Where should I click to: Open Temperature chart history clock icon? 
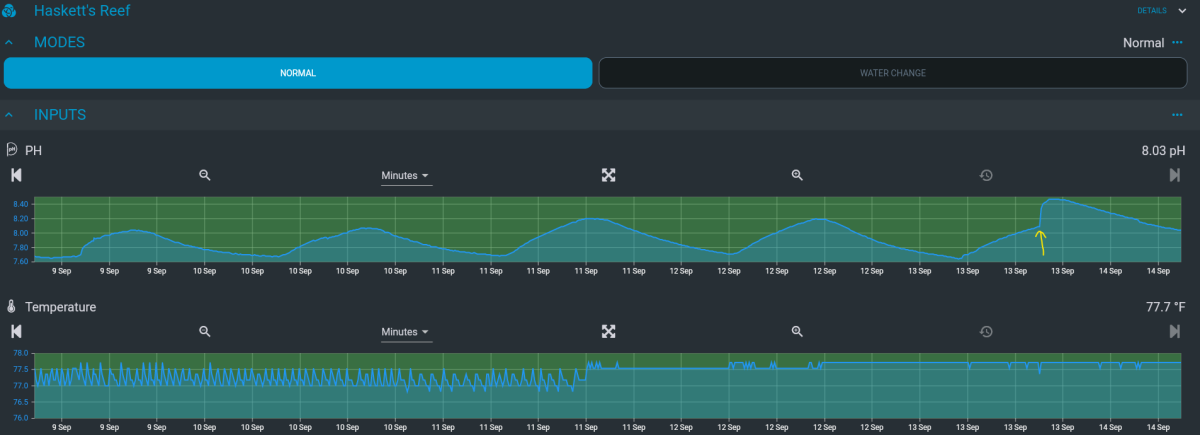point(986,331)
